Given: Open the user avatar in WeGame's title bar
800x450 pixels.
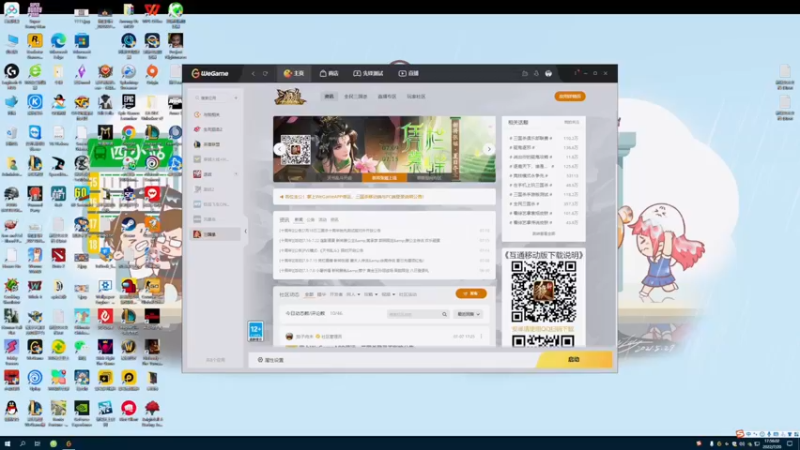Looking at the screenshot, I should (x=548, y=73).
